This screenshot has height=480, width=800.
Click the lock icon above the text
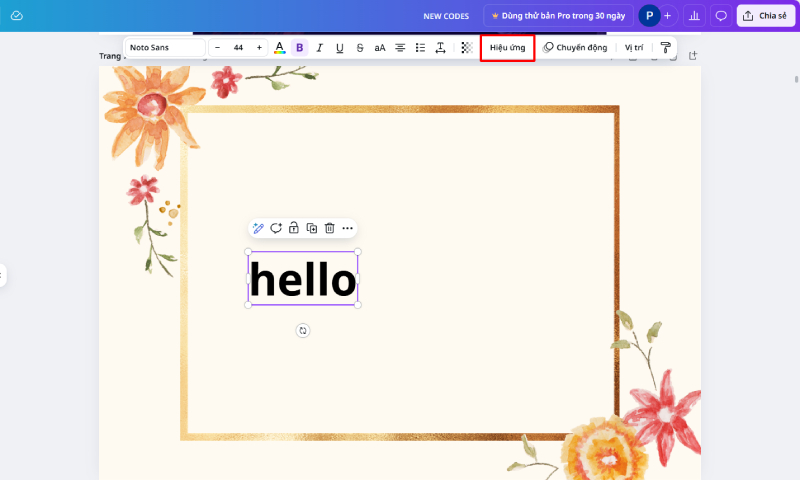[x=293, y=228]
